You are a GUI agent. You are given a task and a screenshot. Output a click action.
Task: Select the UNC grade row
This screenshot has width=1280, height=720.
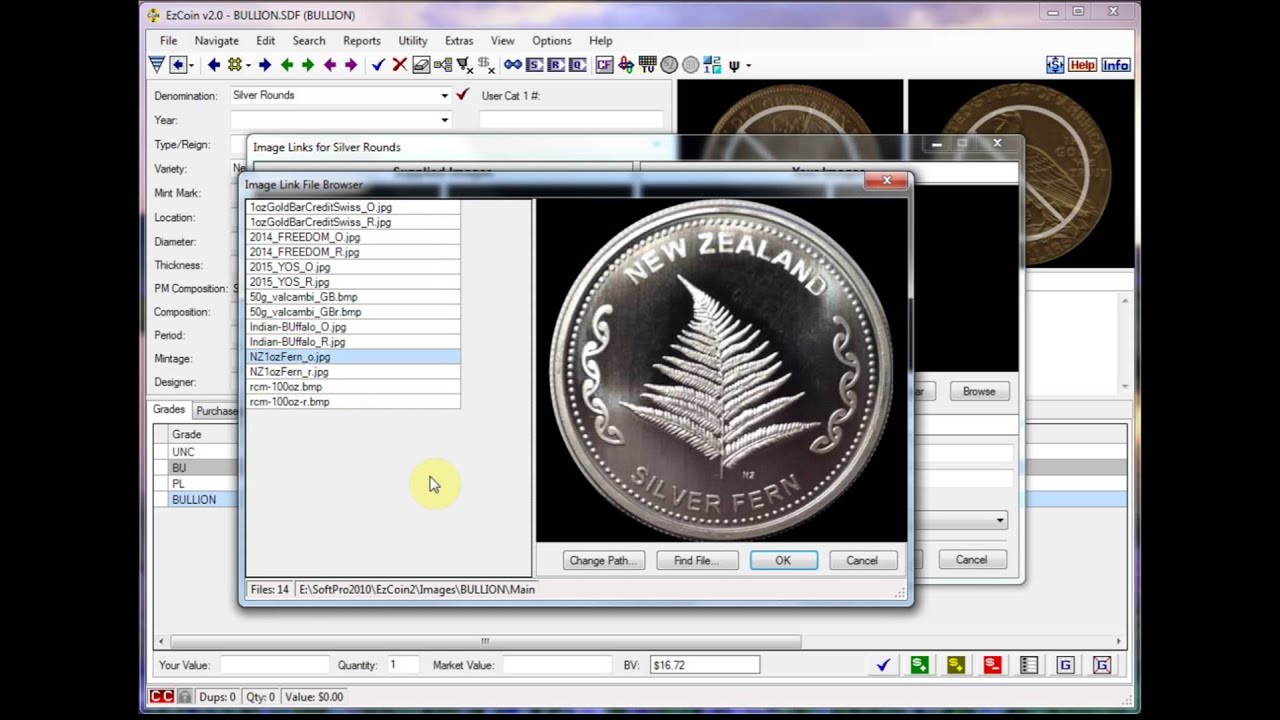196,452
